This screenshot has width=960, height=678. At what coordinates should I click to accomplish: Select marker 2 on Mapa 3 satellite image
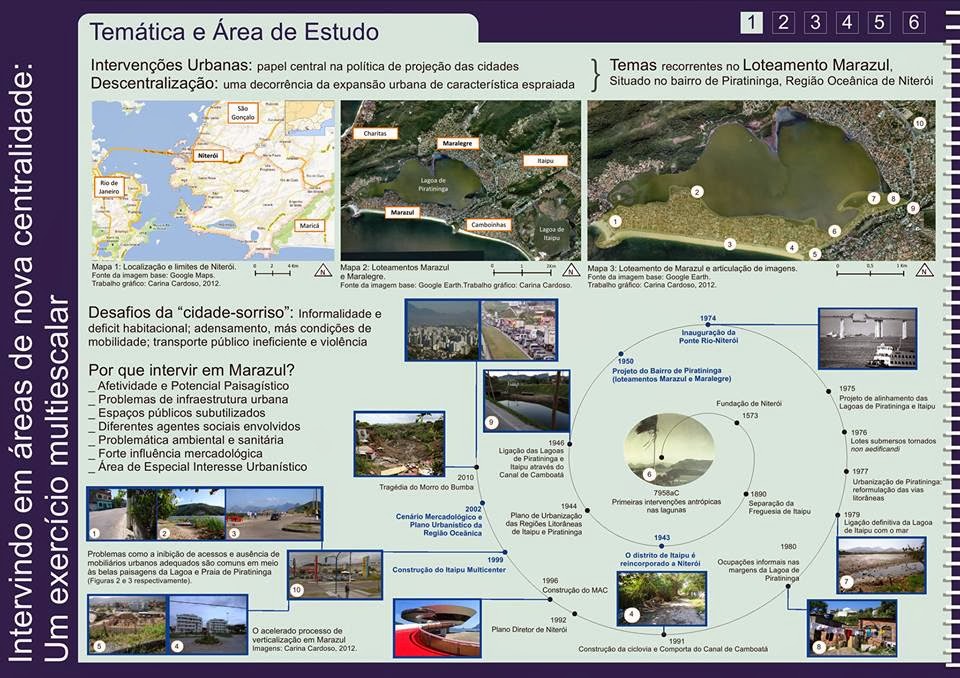(x=697, y=192)
